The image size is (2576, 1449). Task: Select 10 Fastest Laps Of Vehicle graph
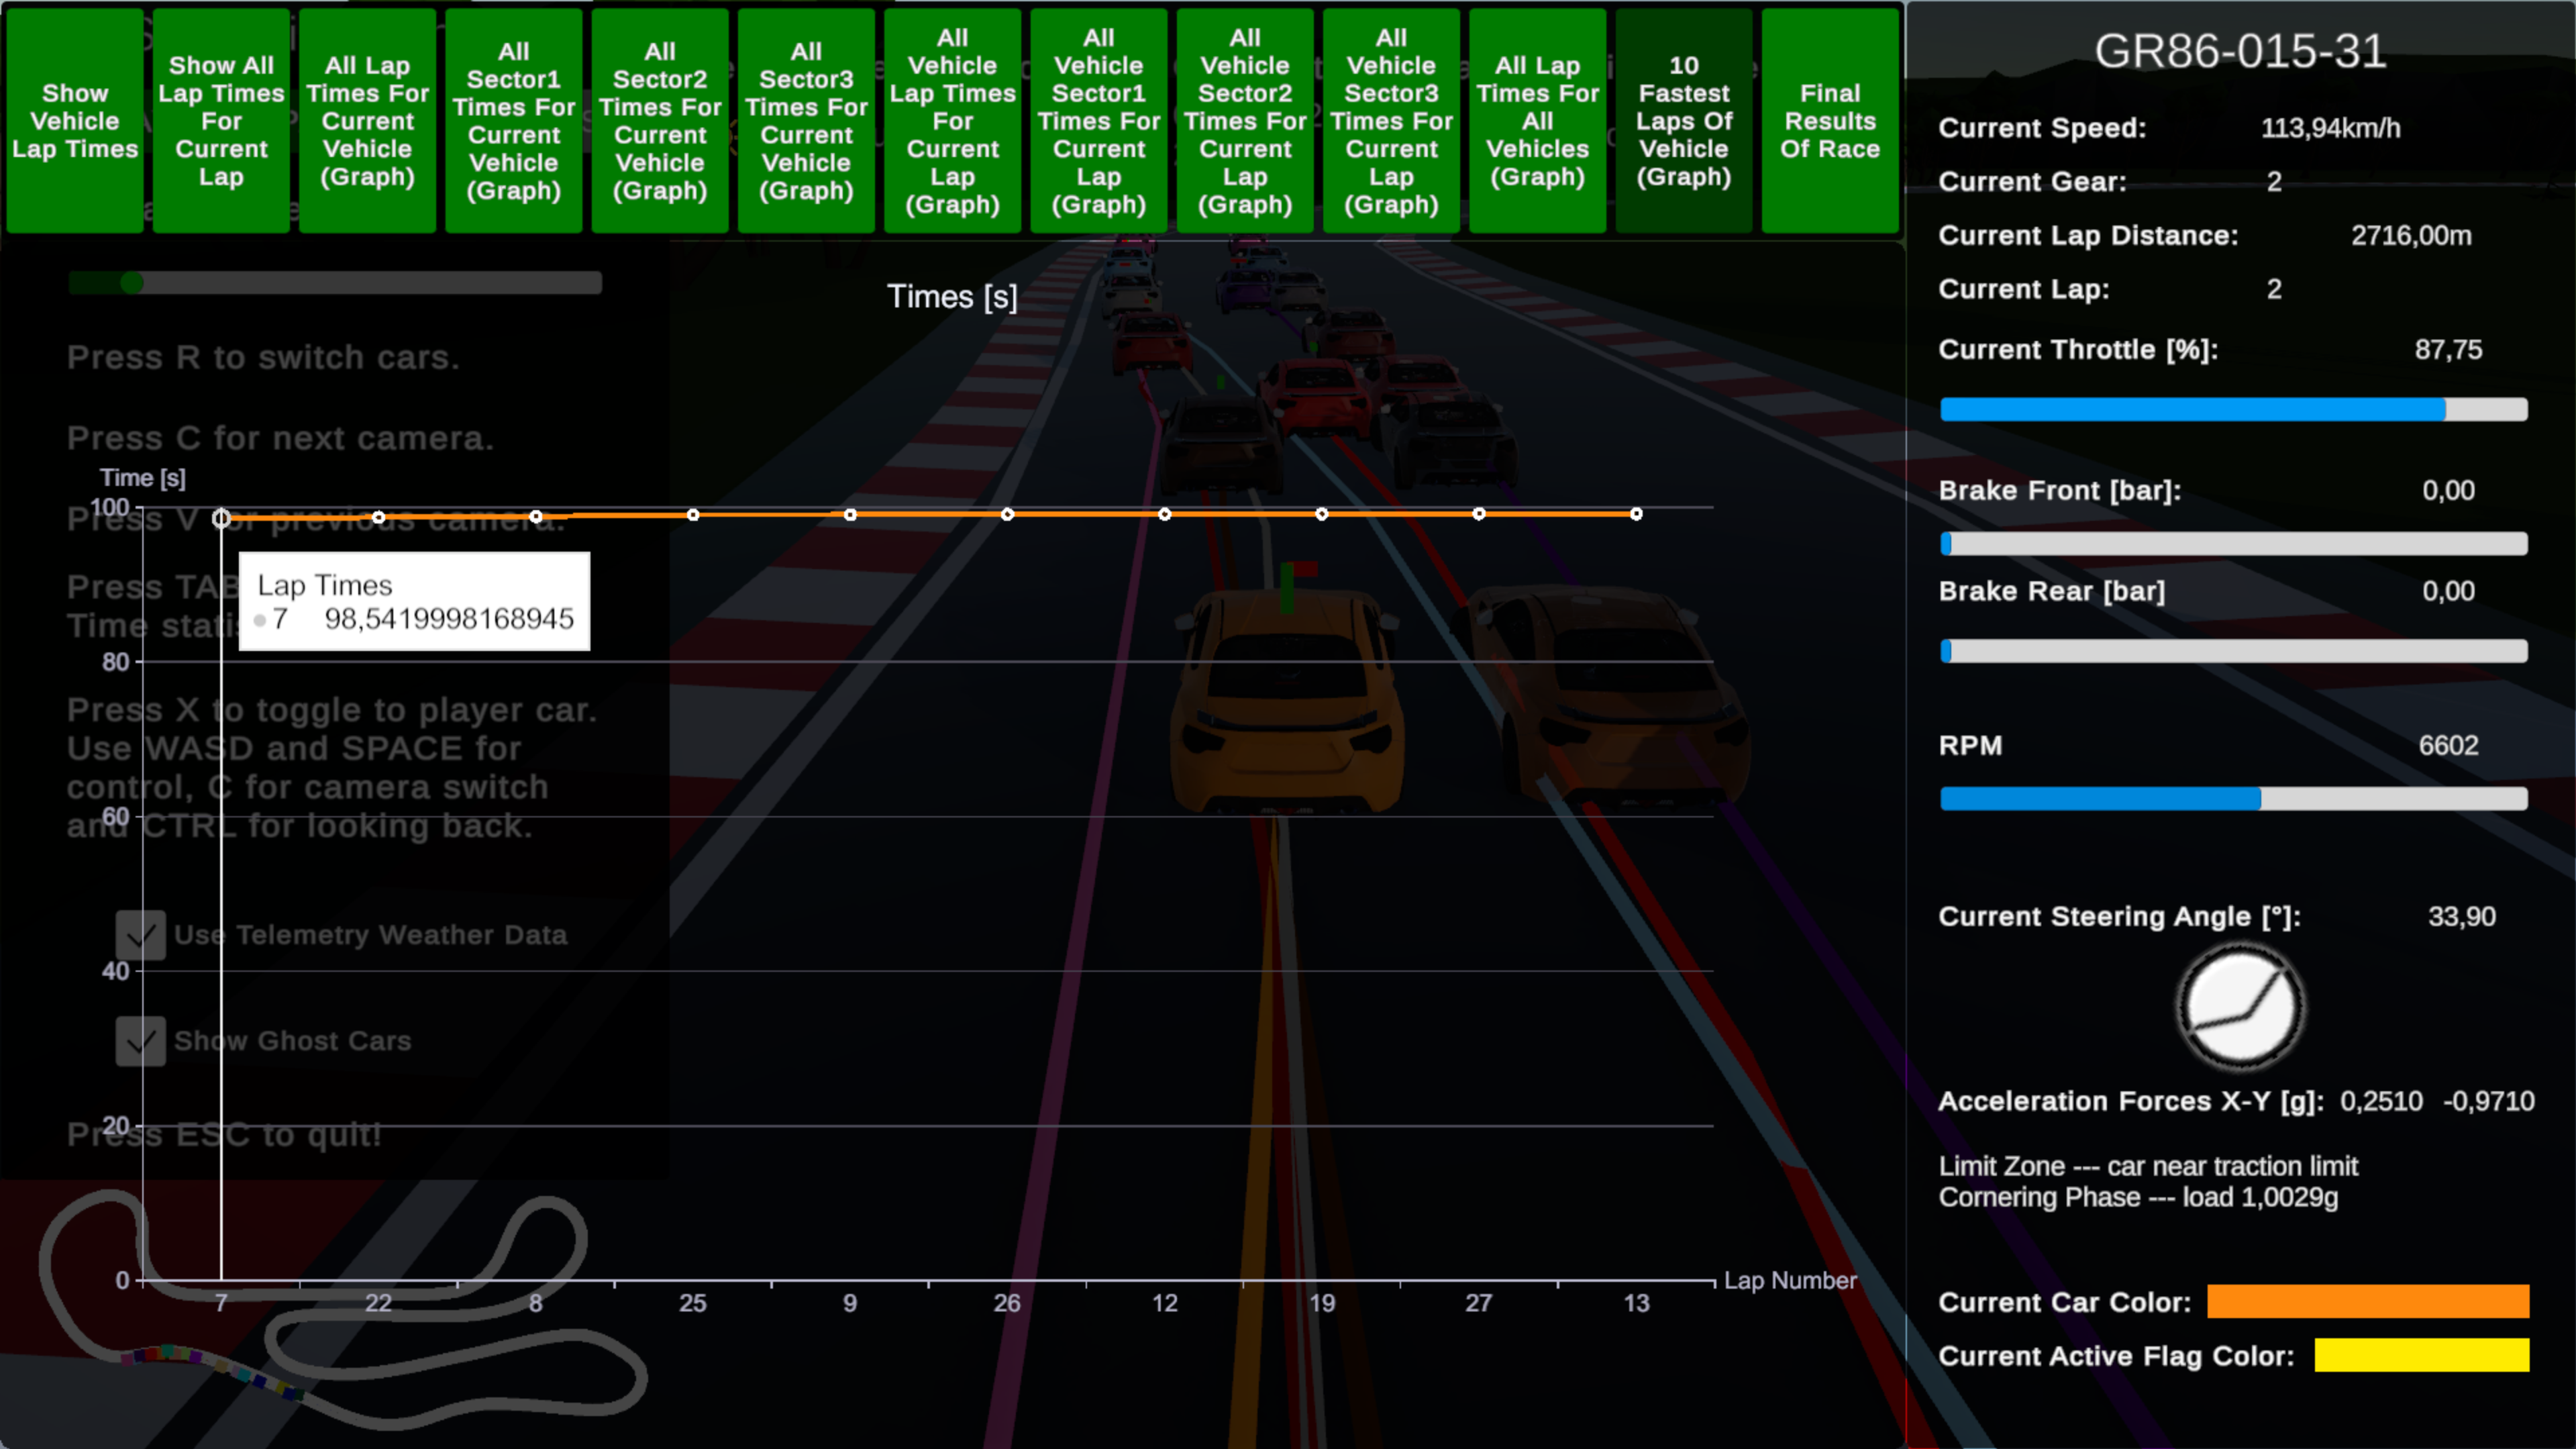click(x=1684, y=121)
